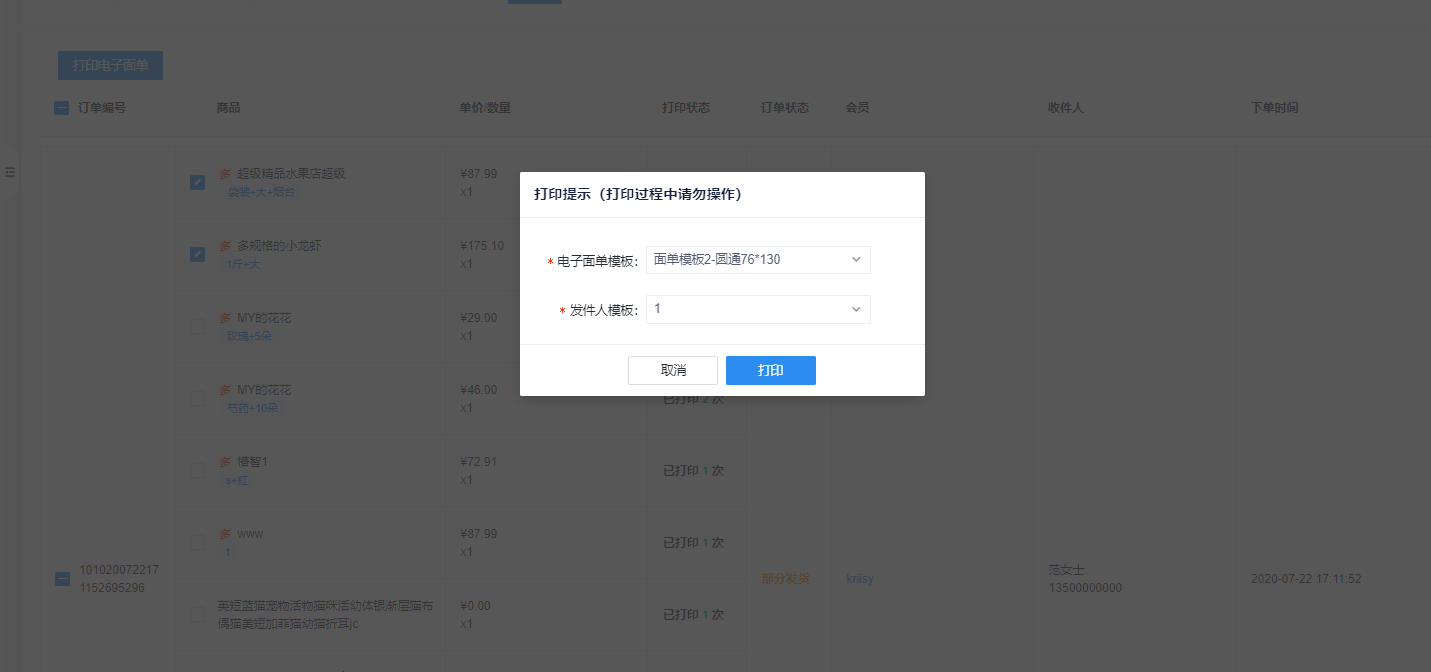The image size is (1431, 672).
Task: Click the 部分发货 order status
Action: [x=785, y=579]
